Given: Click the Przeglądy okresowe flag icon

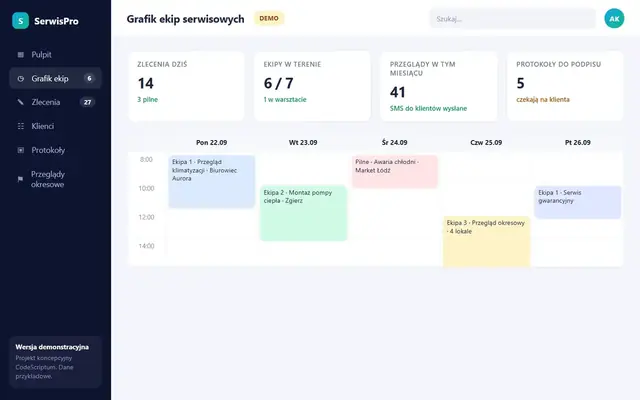Looking at the screenshot, I should (20, 179).
